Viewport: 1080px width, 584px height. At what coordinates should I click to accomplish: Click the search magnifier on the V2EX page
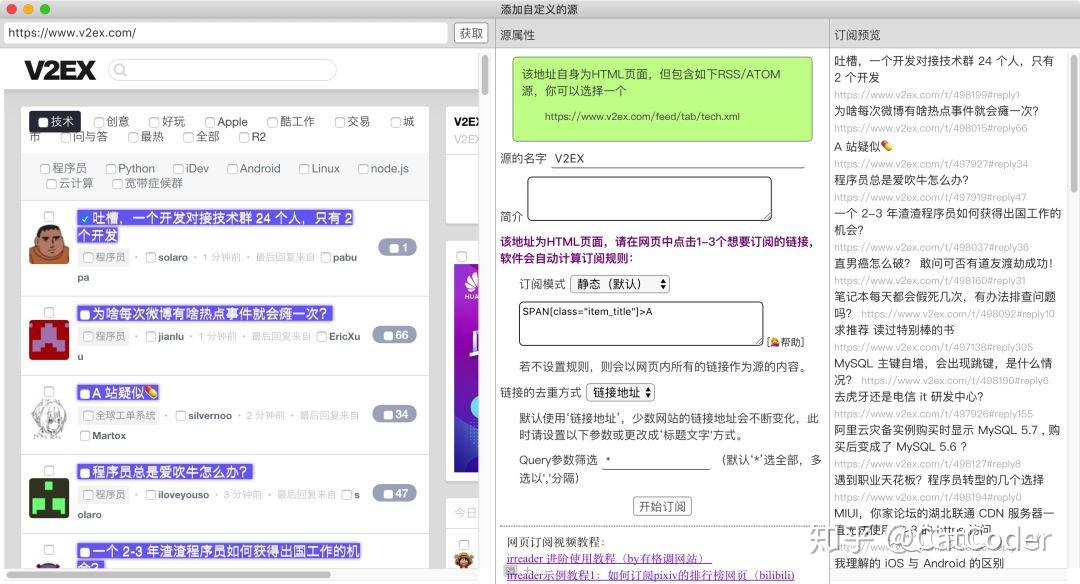pos(121,70)
